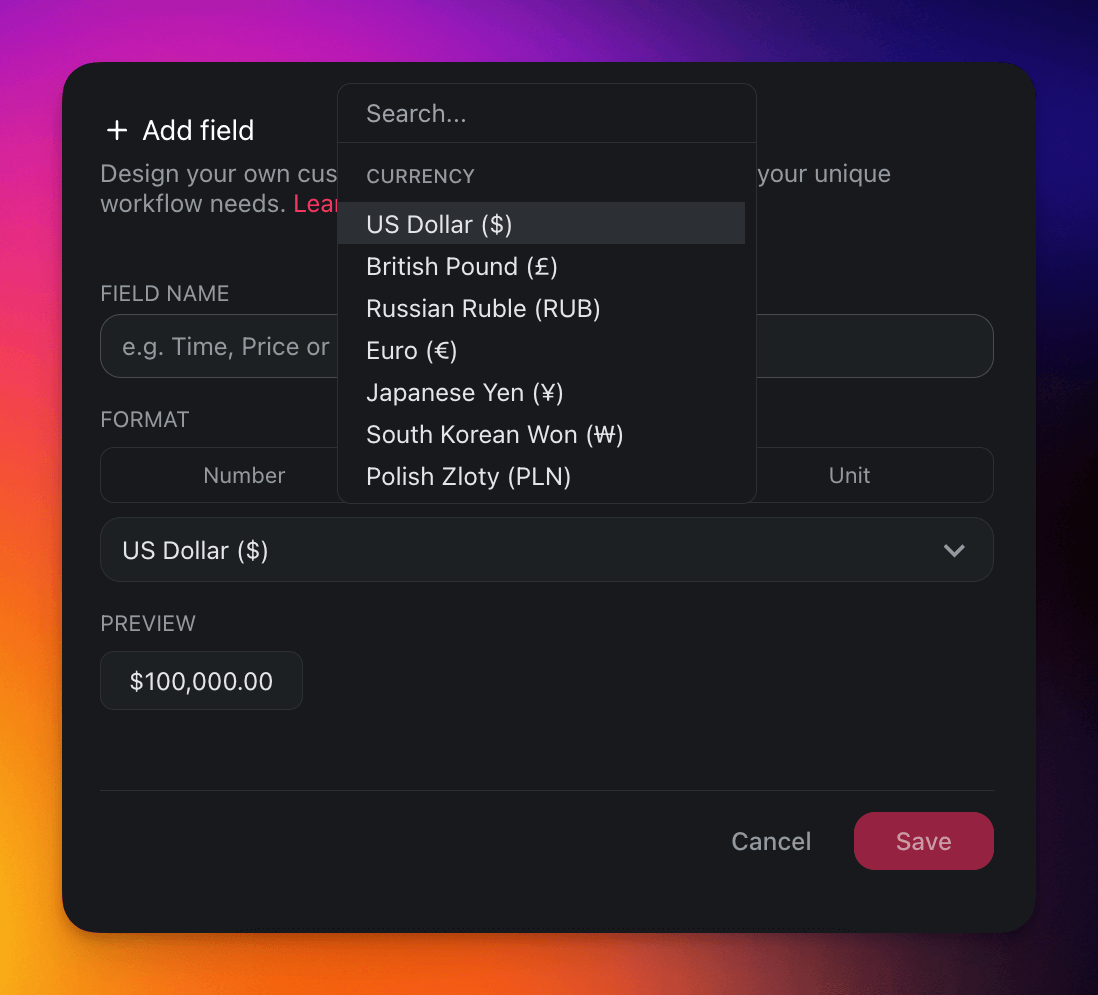Screen dimensions: 1098x995
Task: Click the chevron on the currency dropdown
Action: [954, 550]
